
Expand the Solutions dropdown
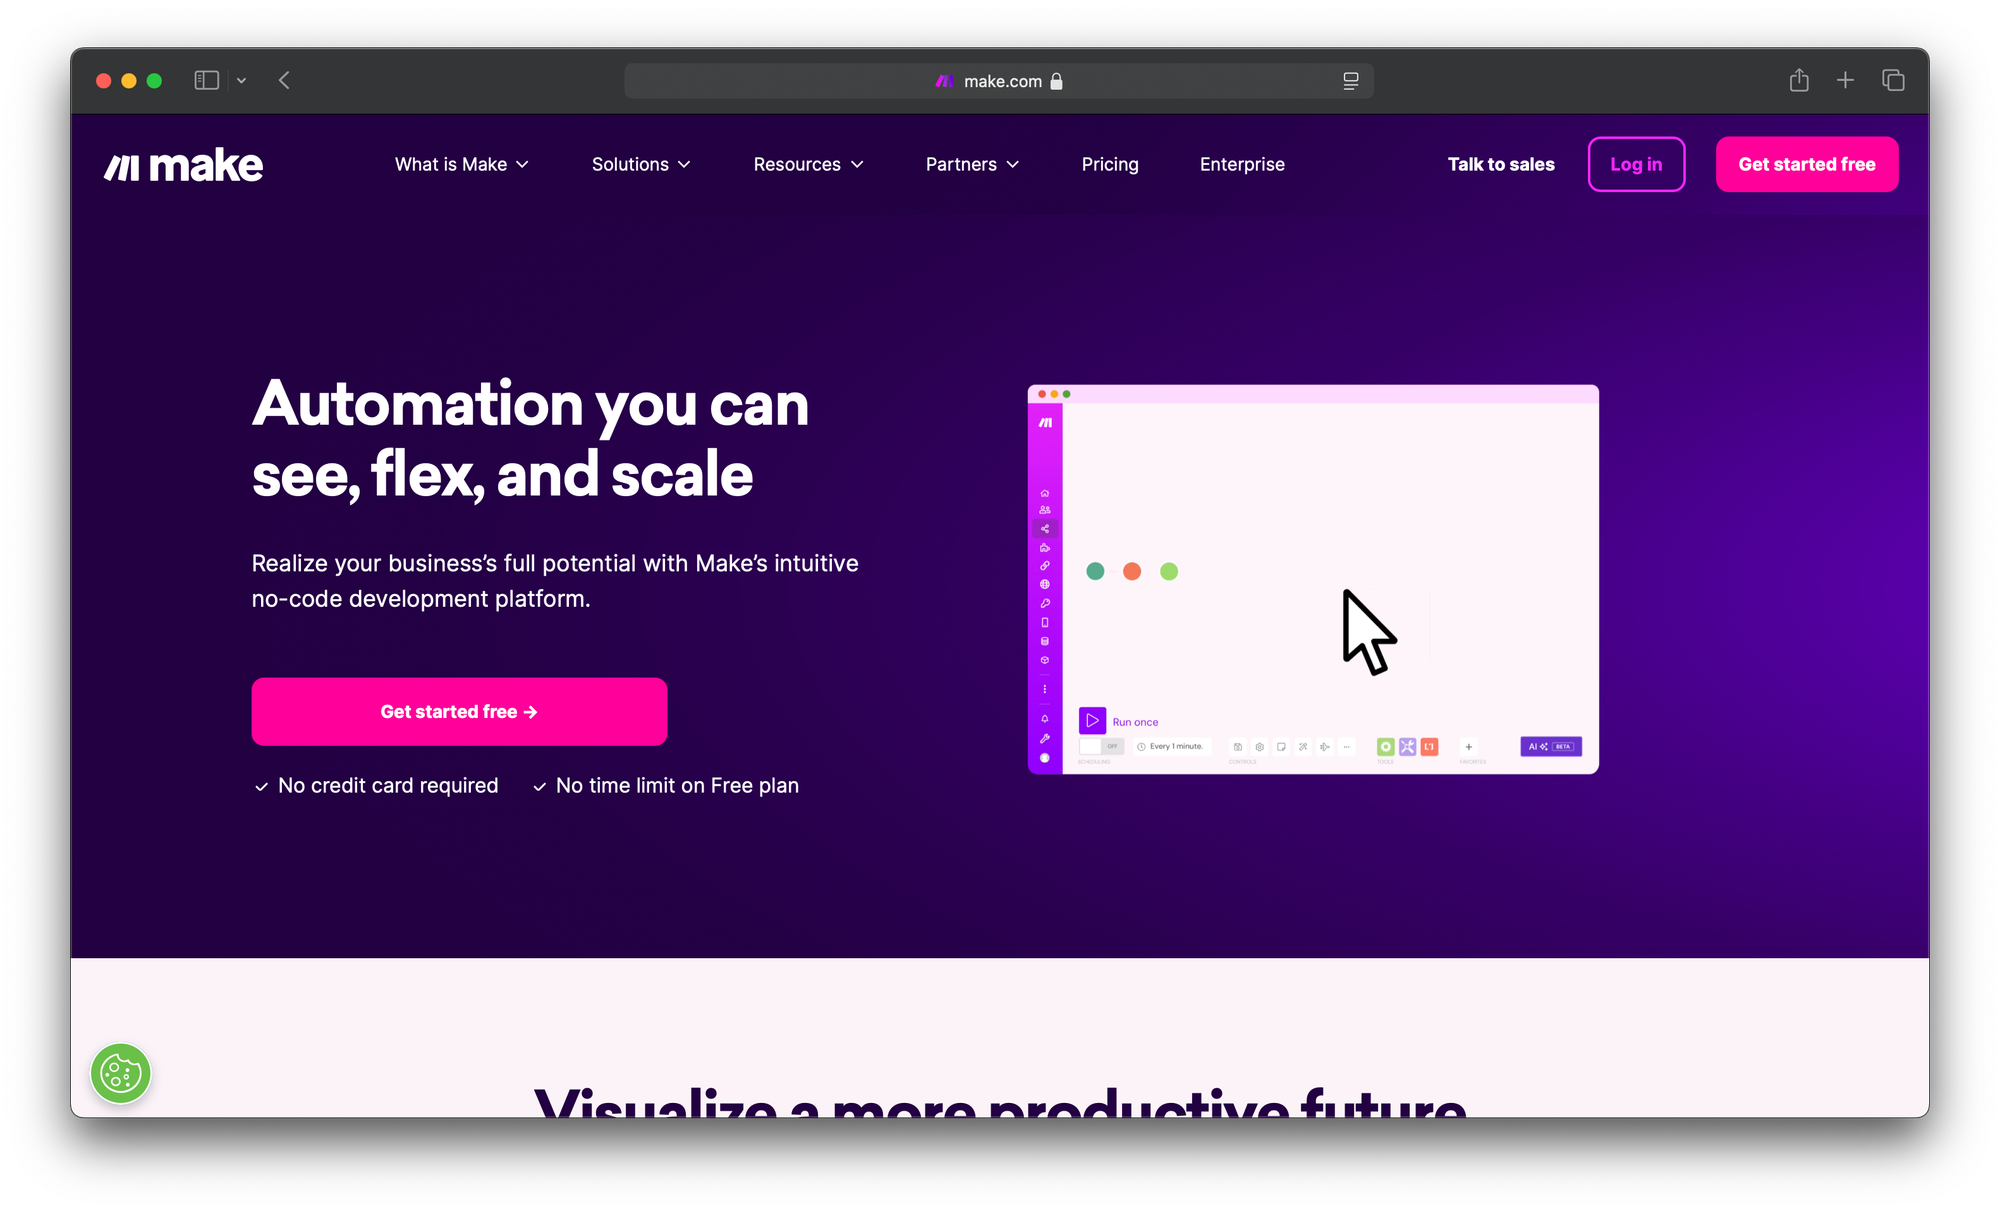click(641, 165)
